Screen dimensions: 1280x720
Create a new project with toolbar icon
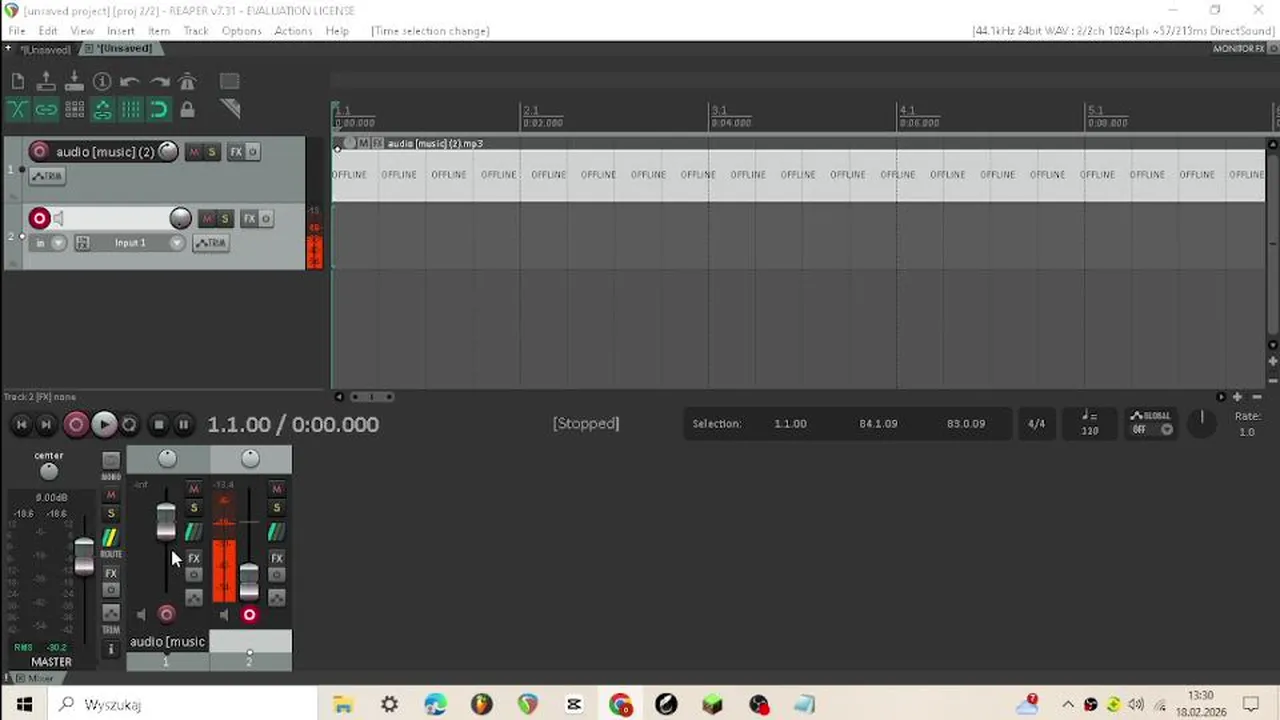(x=18, y=82)
